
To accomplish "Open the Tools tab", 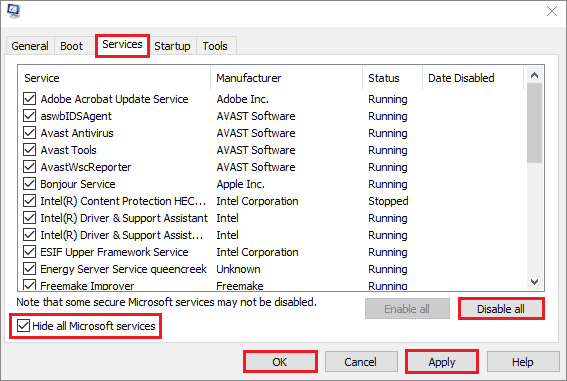I will [215, 46].
